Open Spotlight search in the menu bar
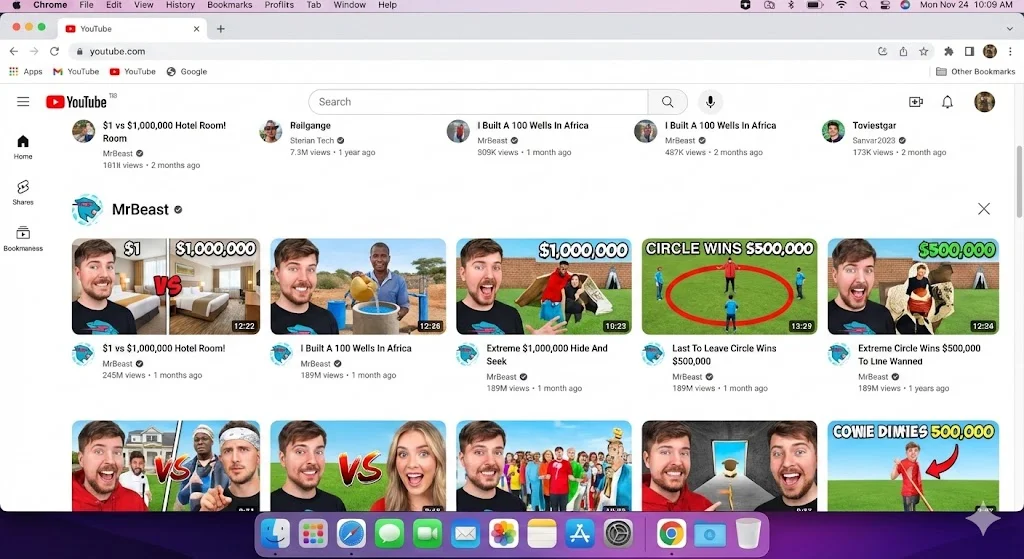Viewport: 1024px width, 559px height. tap(863, 5)
